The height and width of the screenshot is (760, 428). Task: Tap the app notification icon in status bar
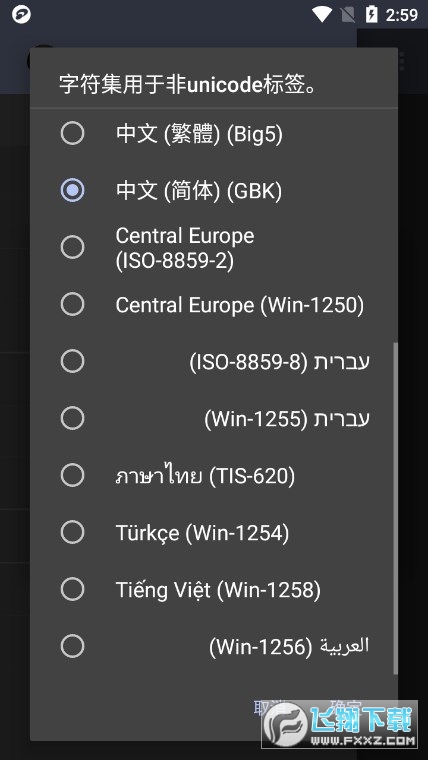[x=21, y=15]
